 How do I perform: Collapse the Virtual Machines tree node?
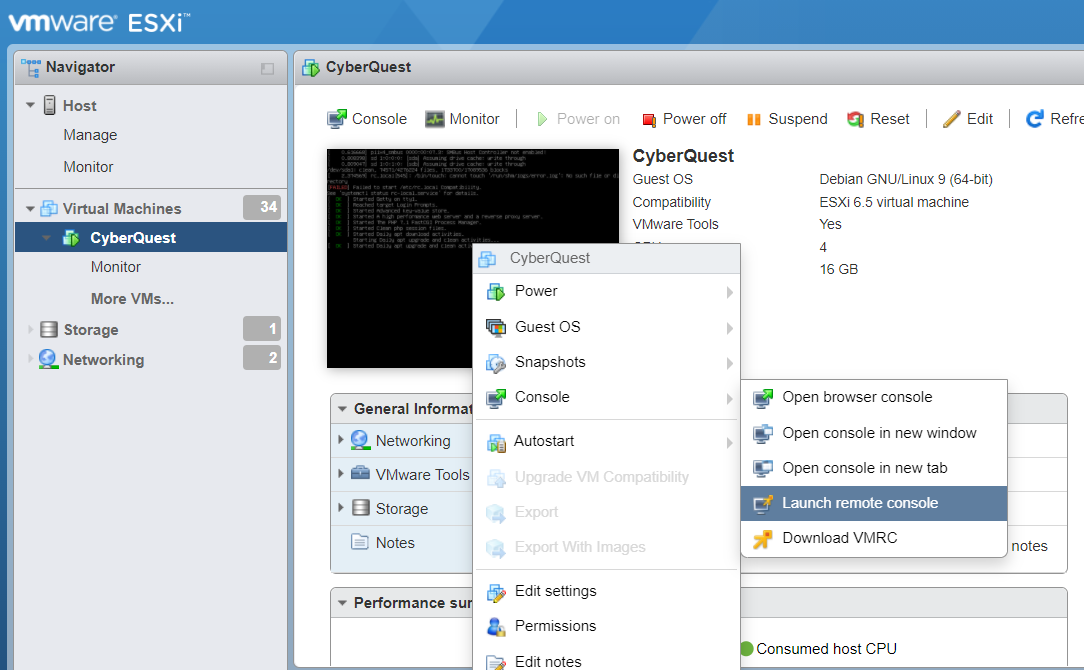pyautogui.click(x=30, y=208)
